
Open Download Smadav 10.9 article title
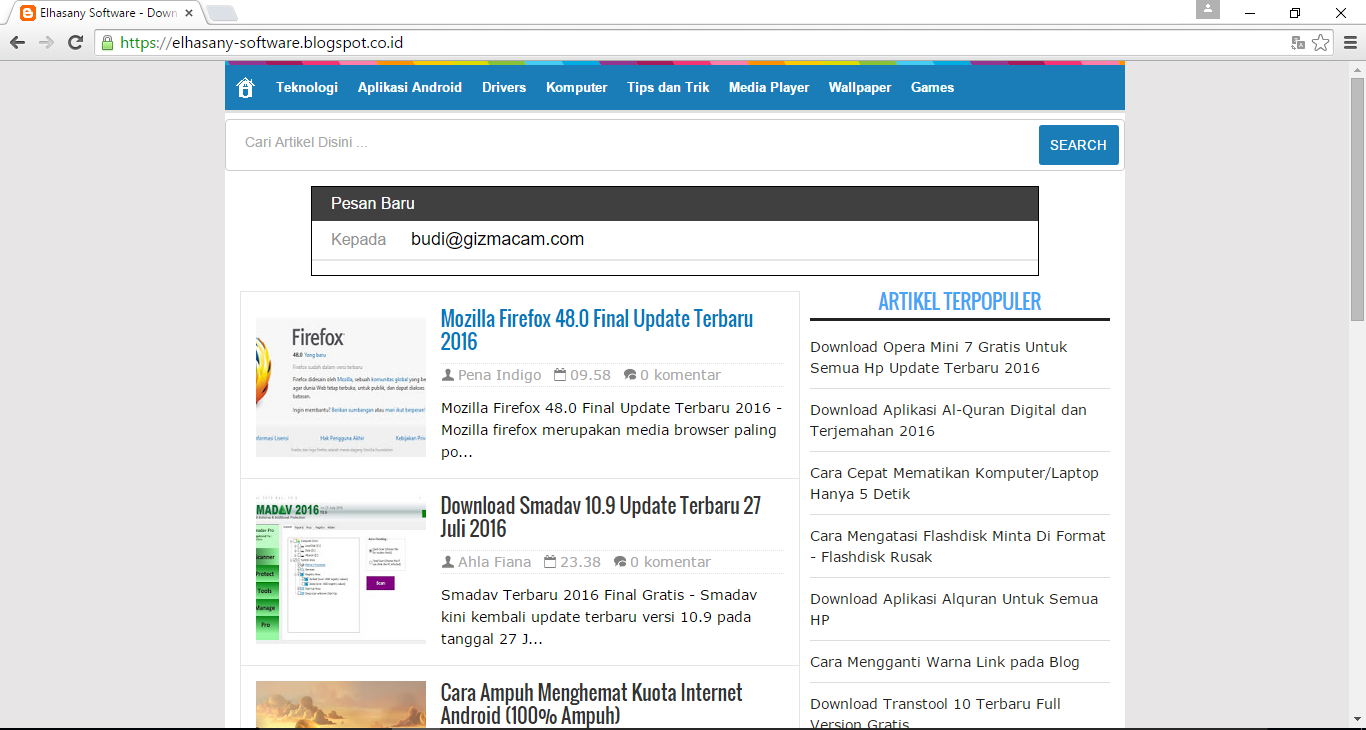(x=601, y=517)
